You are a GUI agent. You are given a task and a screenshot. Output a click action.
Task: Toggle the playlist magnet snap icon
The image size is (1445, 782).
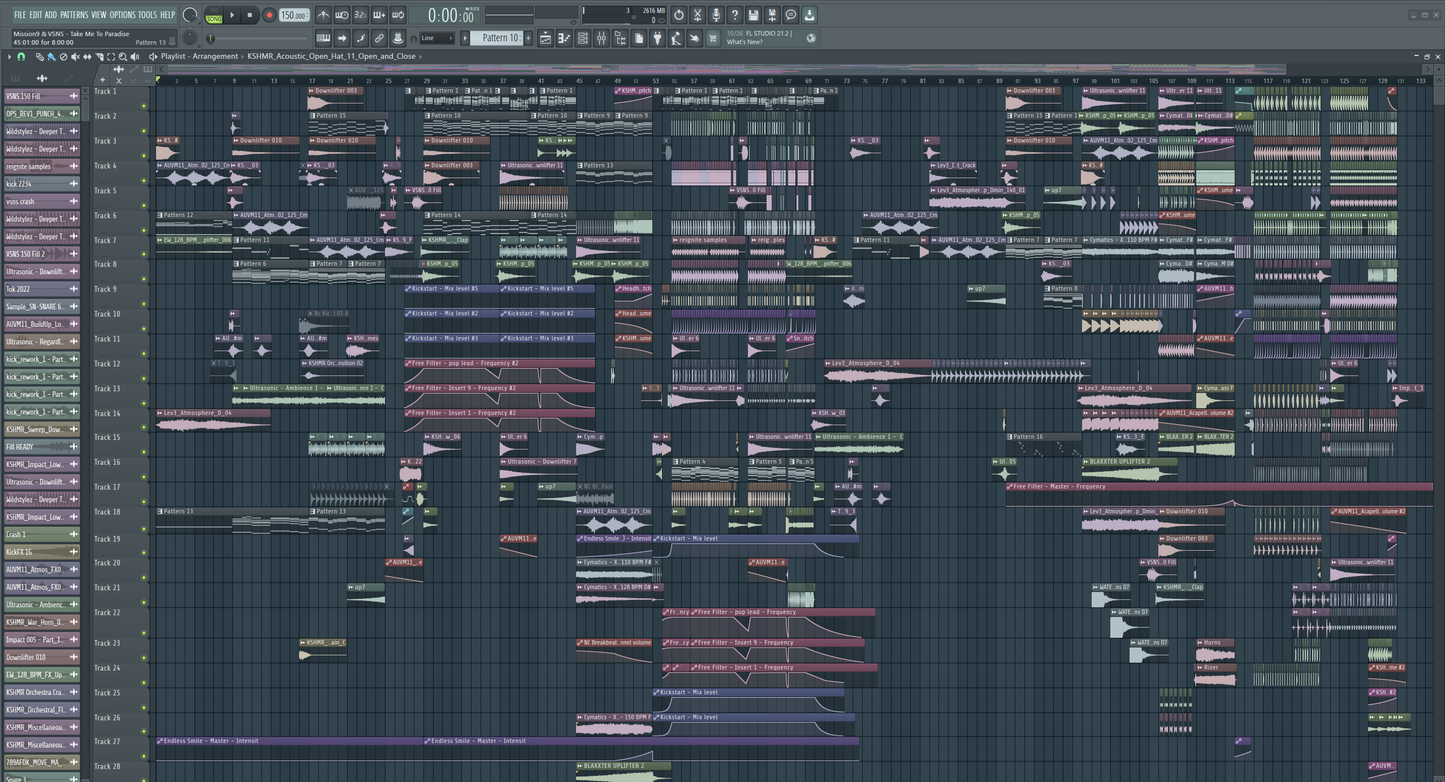[22, 57]
